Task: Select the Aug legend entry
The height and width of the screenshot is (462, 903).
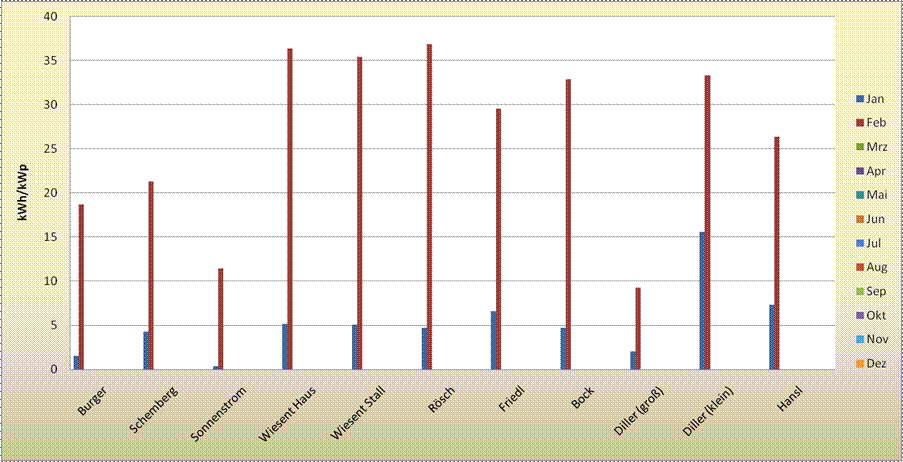Action: (x=872, y=267)
